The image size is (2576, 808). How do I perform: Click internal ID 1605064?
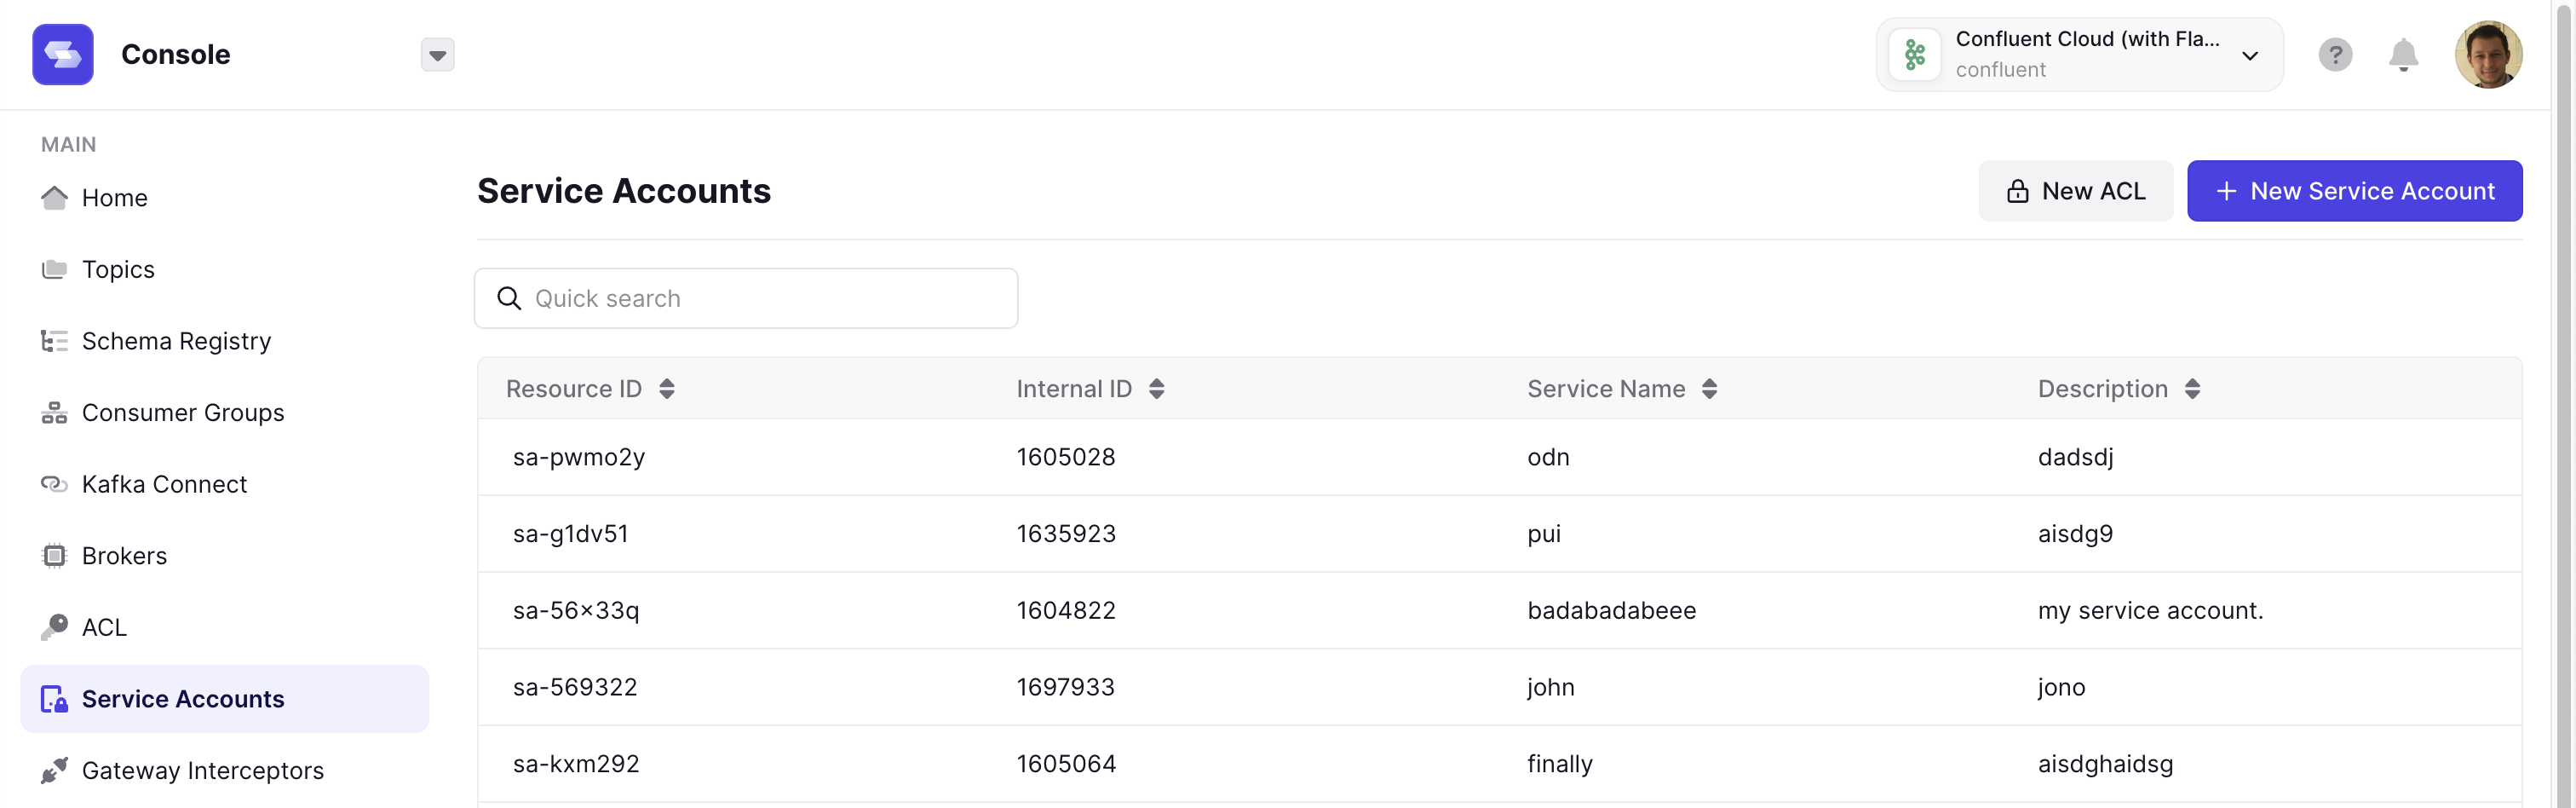point(1065,764)
